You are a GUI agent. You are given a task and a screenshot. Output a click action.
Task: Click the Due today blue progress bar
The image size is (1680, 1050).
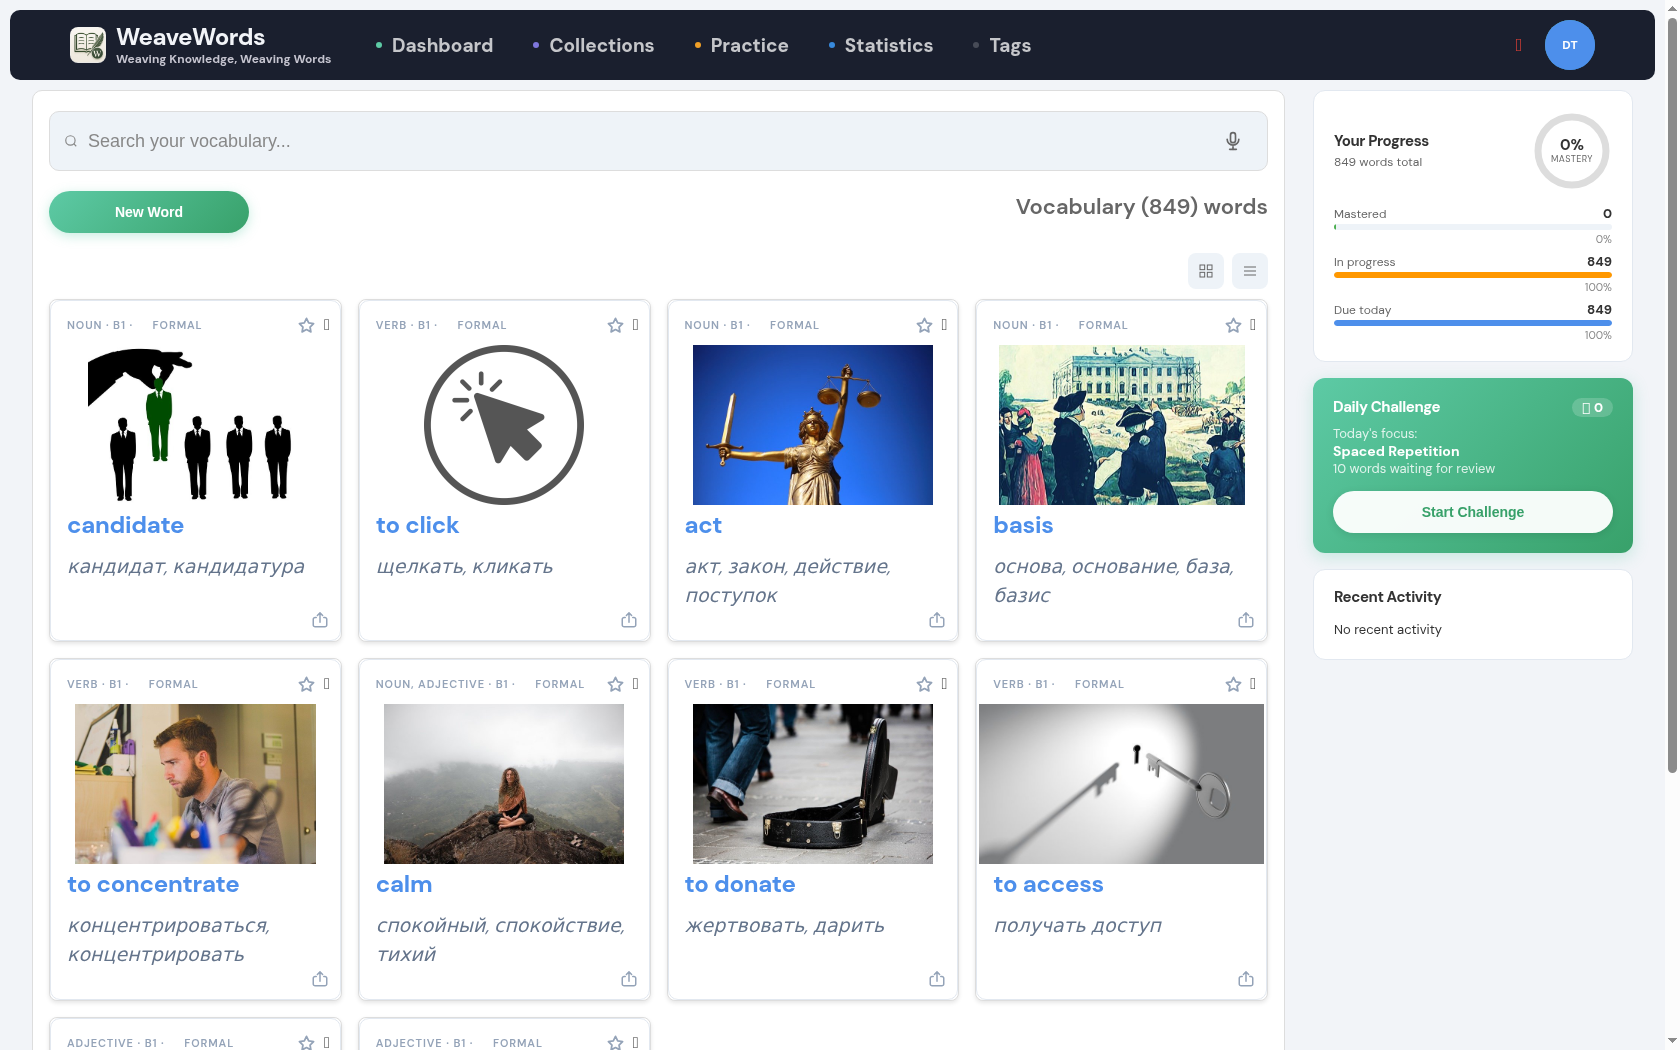pos(1472,323)
